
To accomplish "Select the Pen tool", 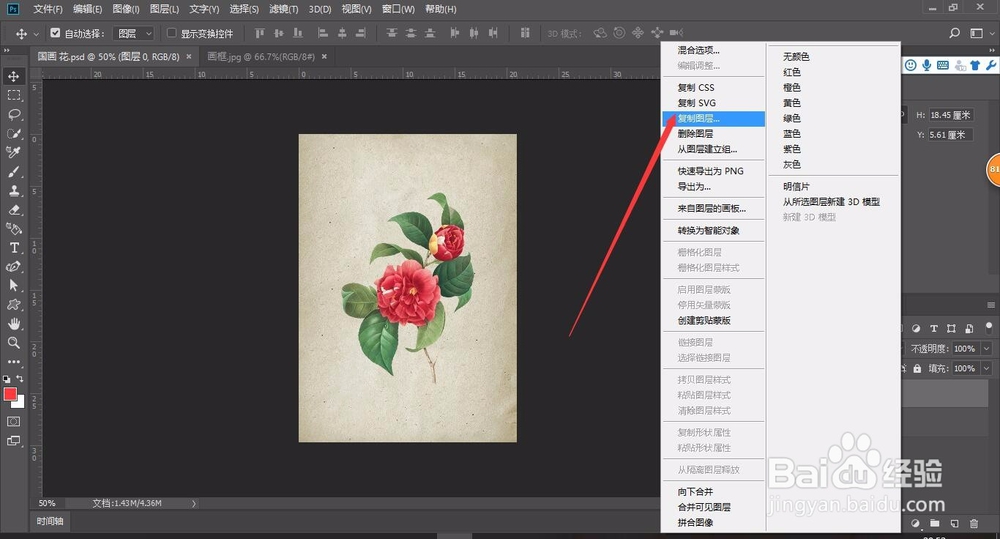I will tap(13, 267).
